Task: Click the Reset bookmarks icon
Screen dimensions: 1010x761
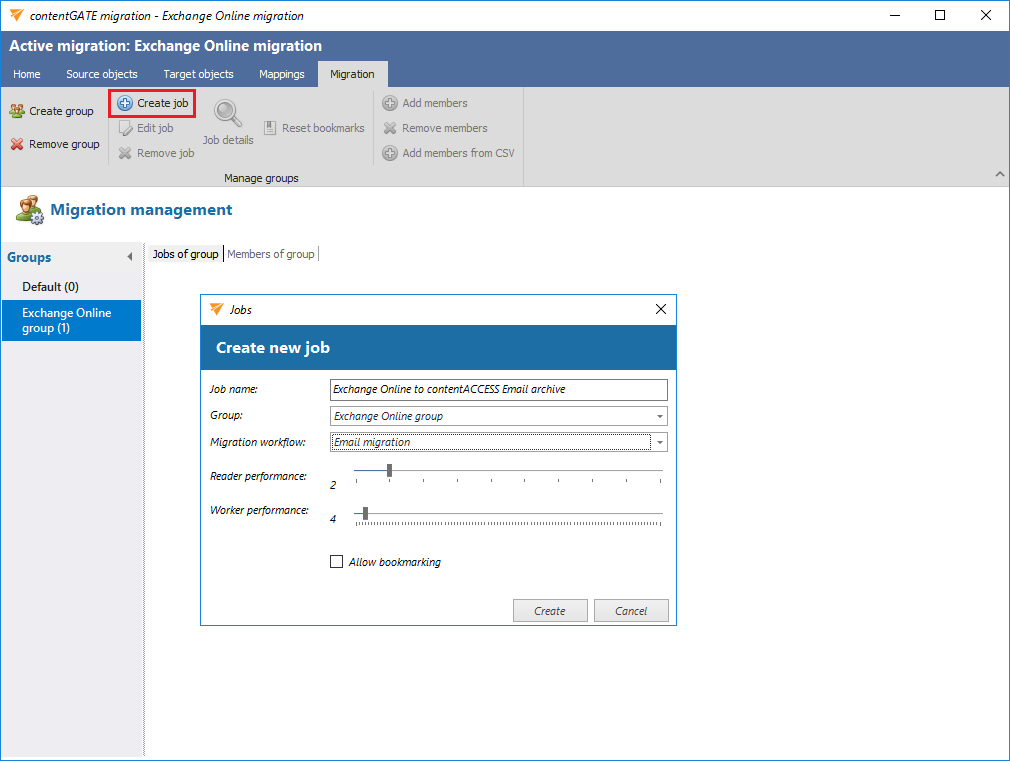Action: pos(271,128)
